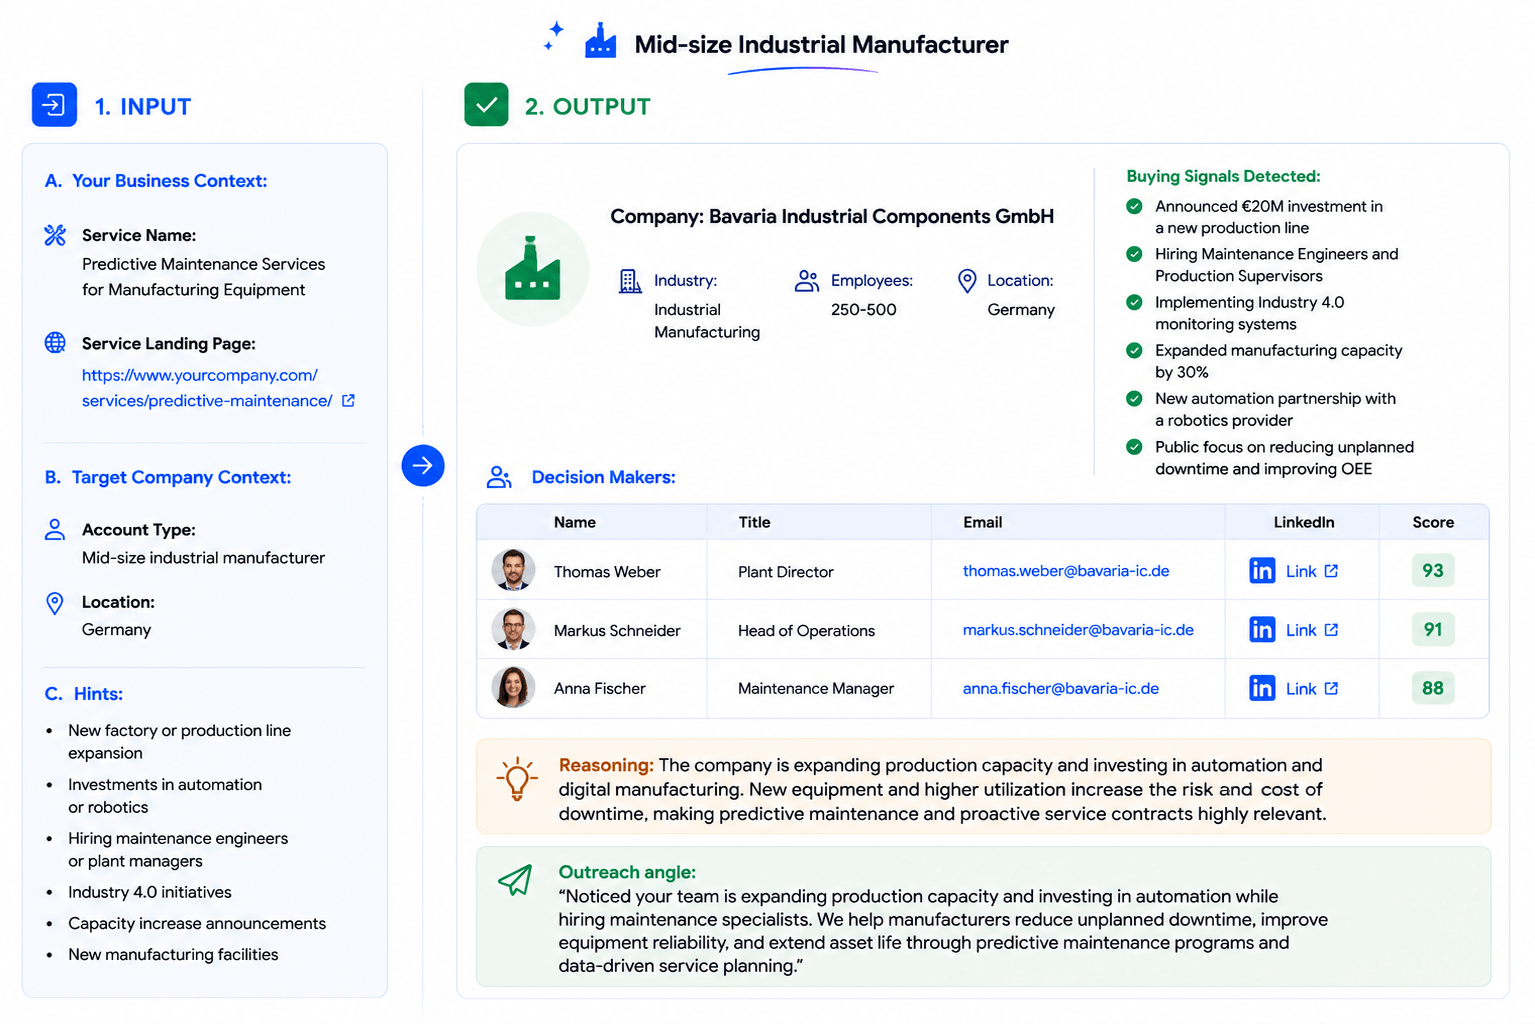Click the person icon beside Account Type
This screenshot has width=1535, height=1024.
click(55, 529)
